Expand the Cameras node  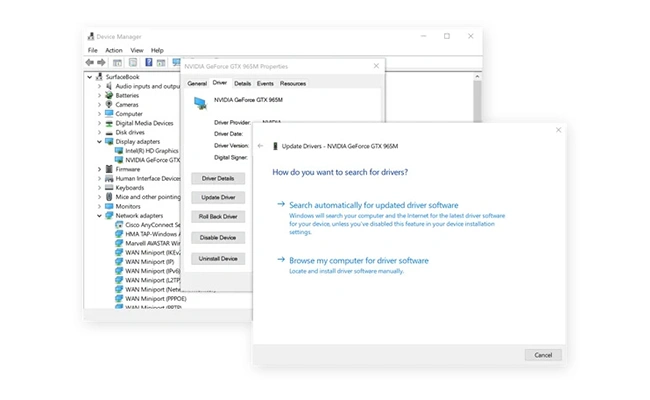click(x=99, y=104)
